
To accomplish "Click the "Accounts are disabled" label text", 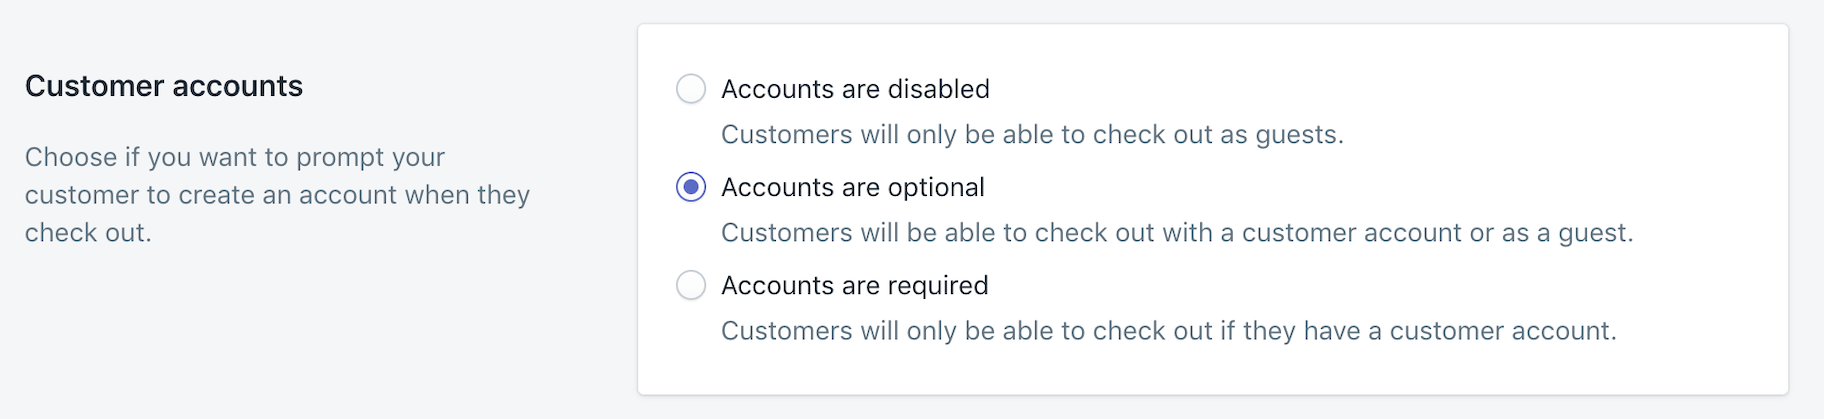I will click(854, 89).
